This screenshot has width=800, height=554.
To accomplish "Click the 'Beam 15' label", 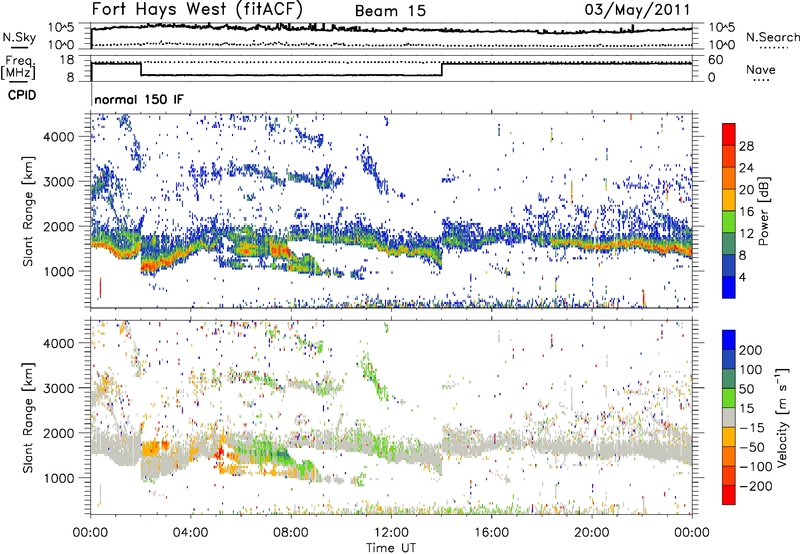I will click(x=390, y=11).
